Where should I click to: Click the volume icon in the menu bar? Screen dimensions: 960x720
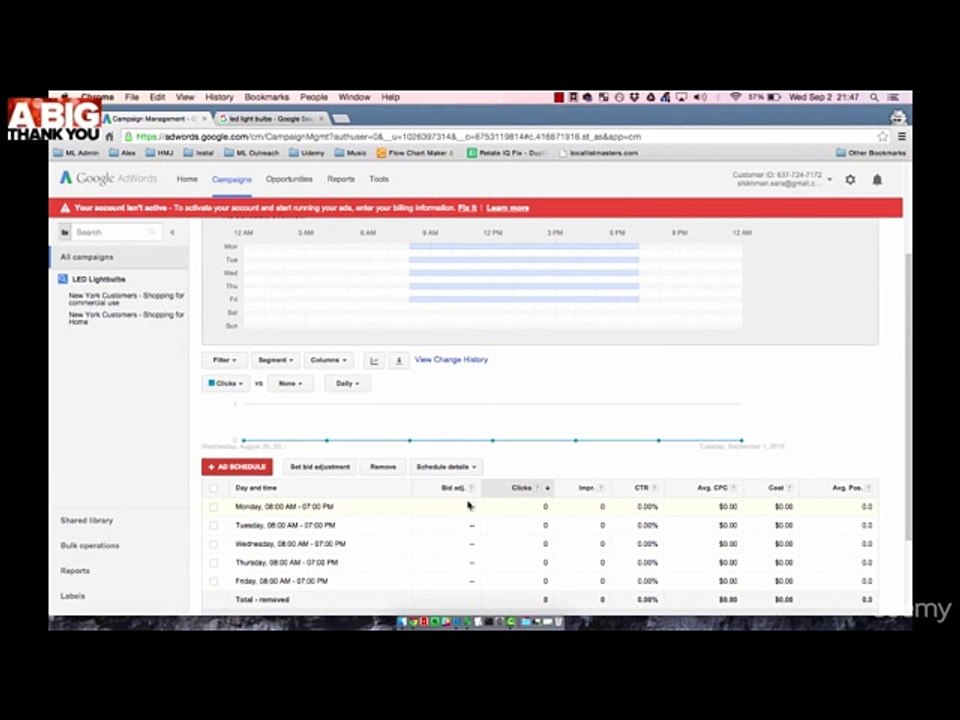click(x=700, y=97)
